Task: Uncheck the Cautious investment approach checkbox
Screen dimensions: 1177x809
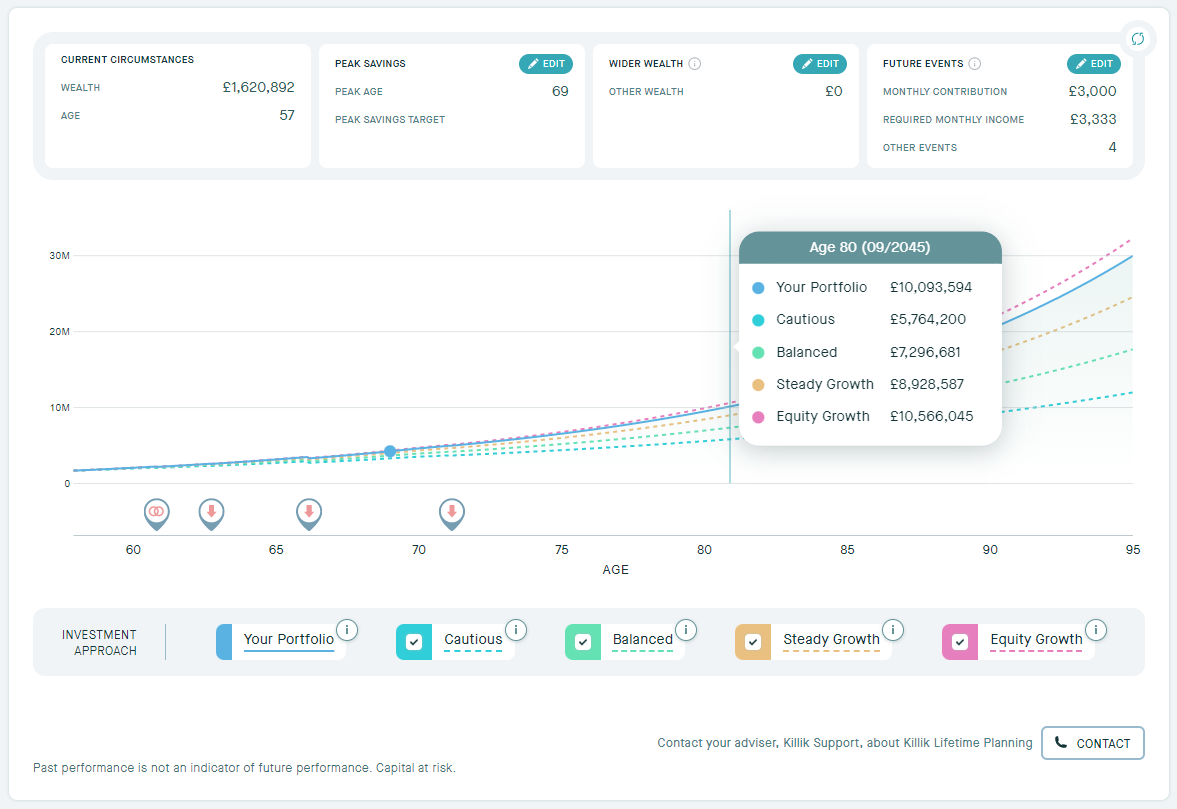Action: (414, 642)
